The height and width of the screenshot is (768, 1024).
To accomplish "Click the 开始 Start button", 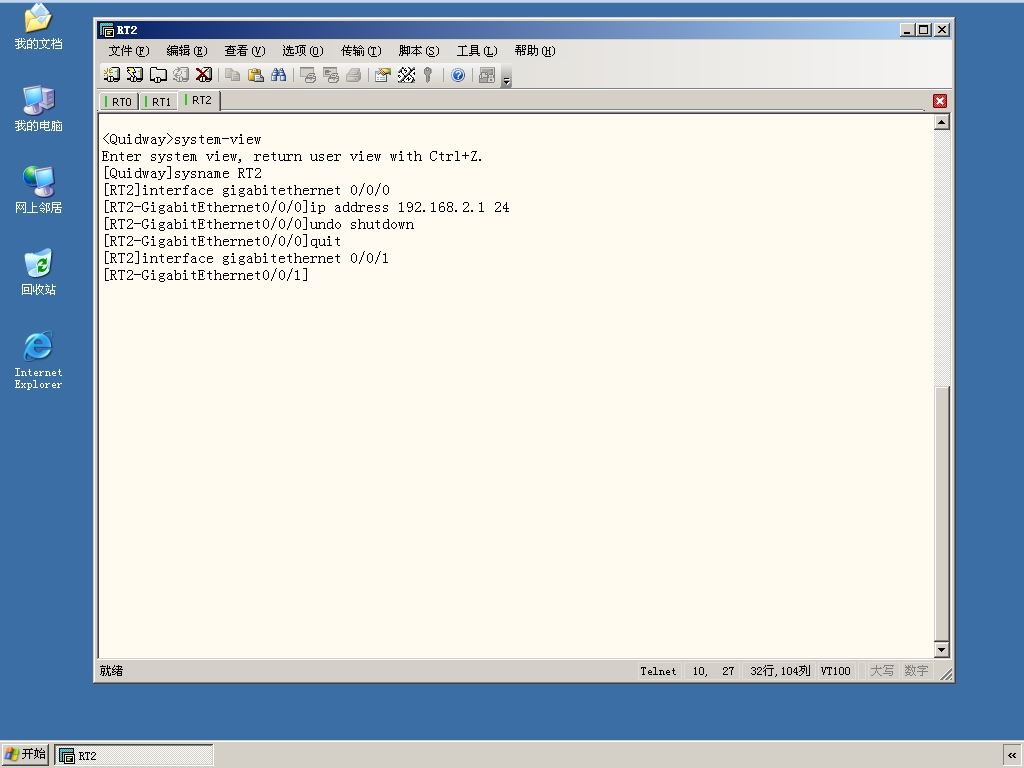I will (25, 754).
